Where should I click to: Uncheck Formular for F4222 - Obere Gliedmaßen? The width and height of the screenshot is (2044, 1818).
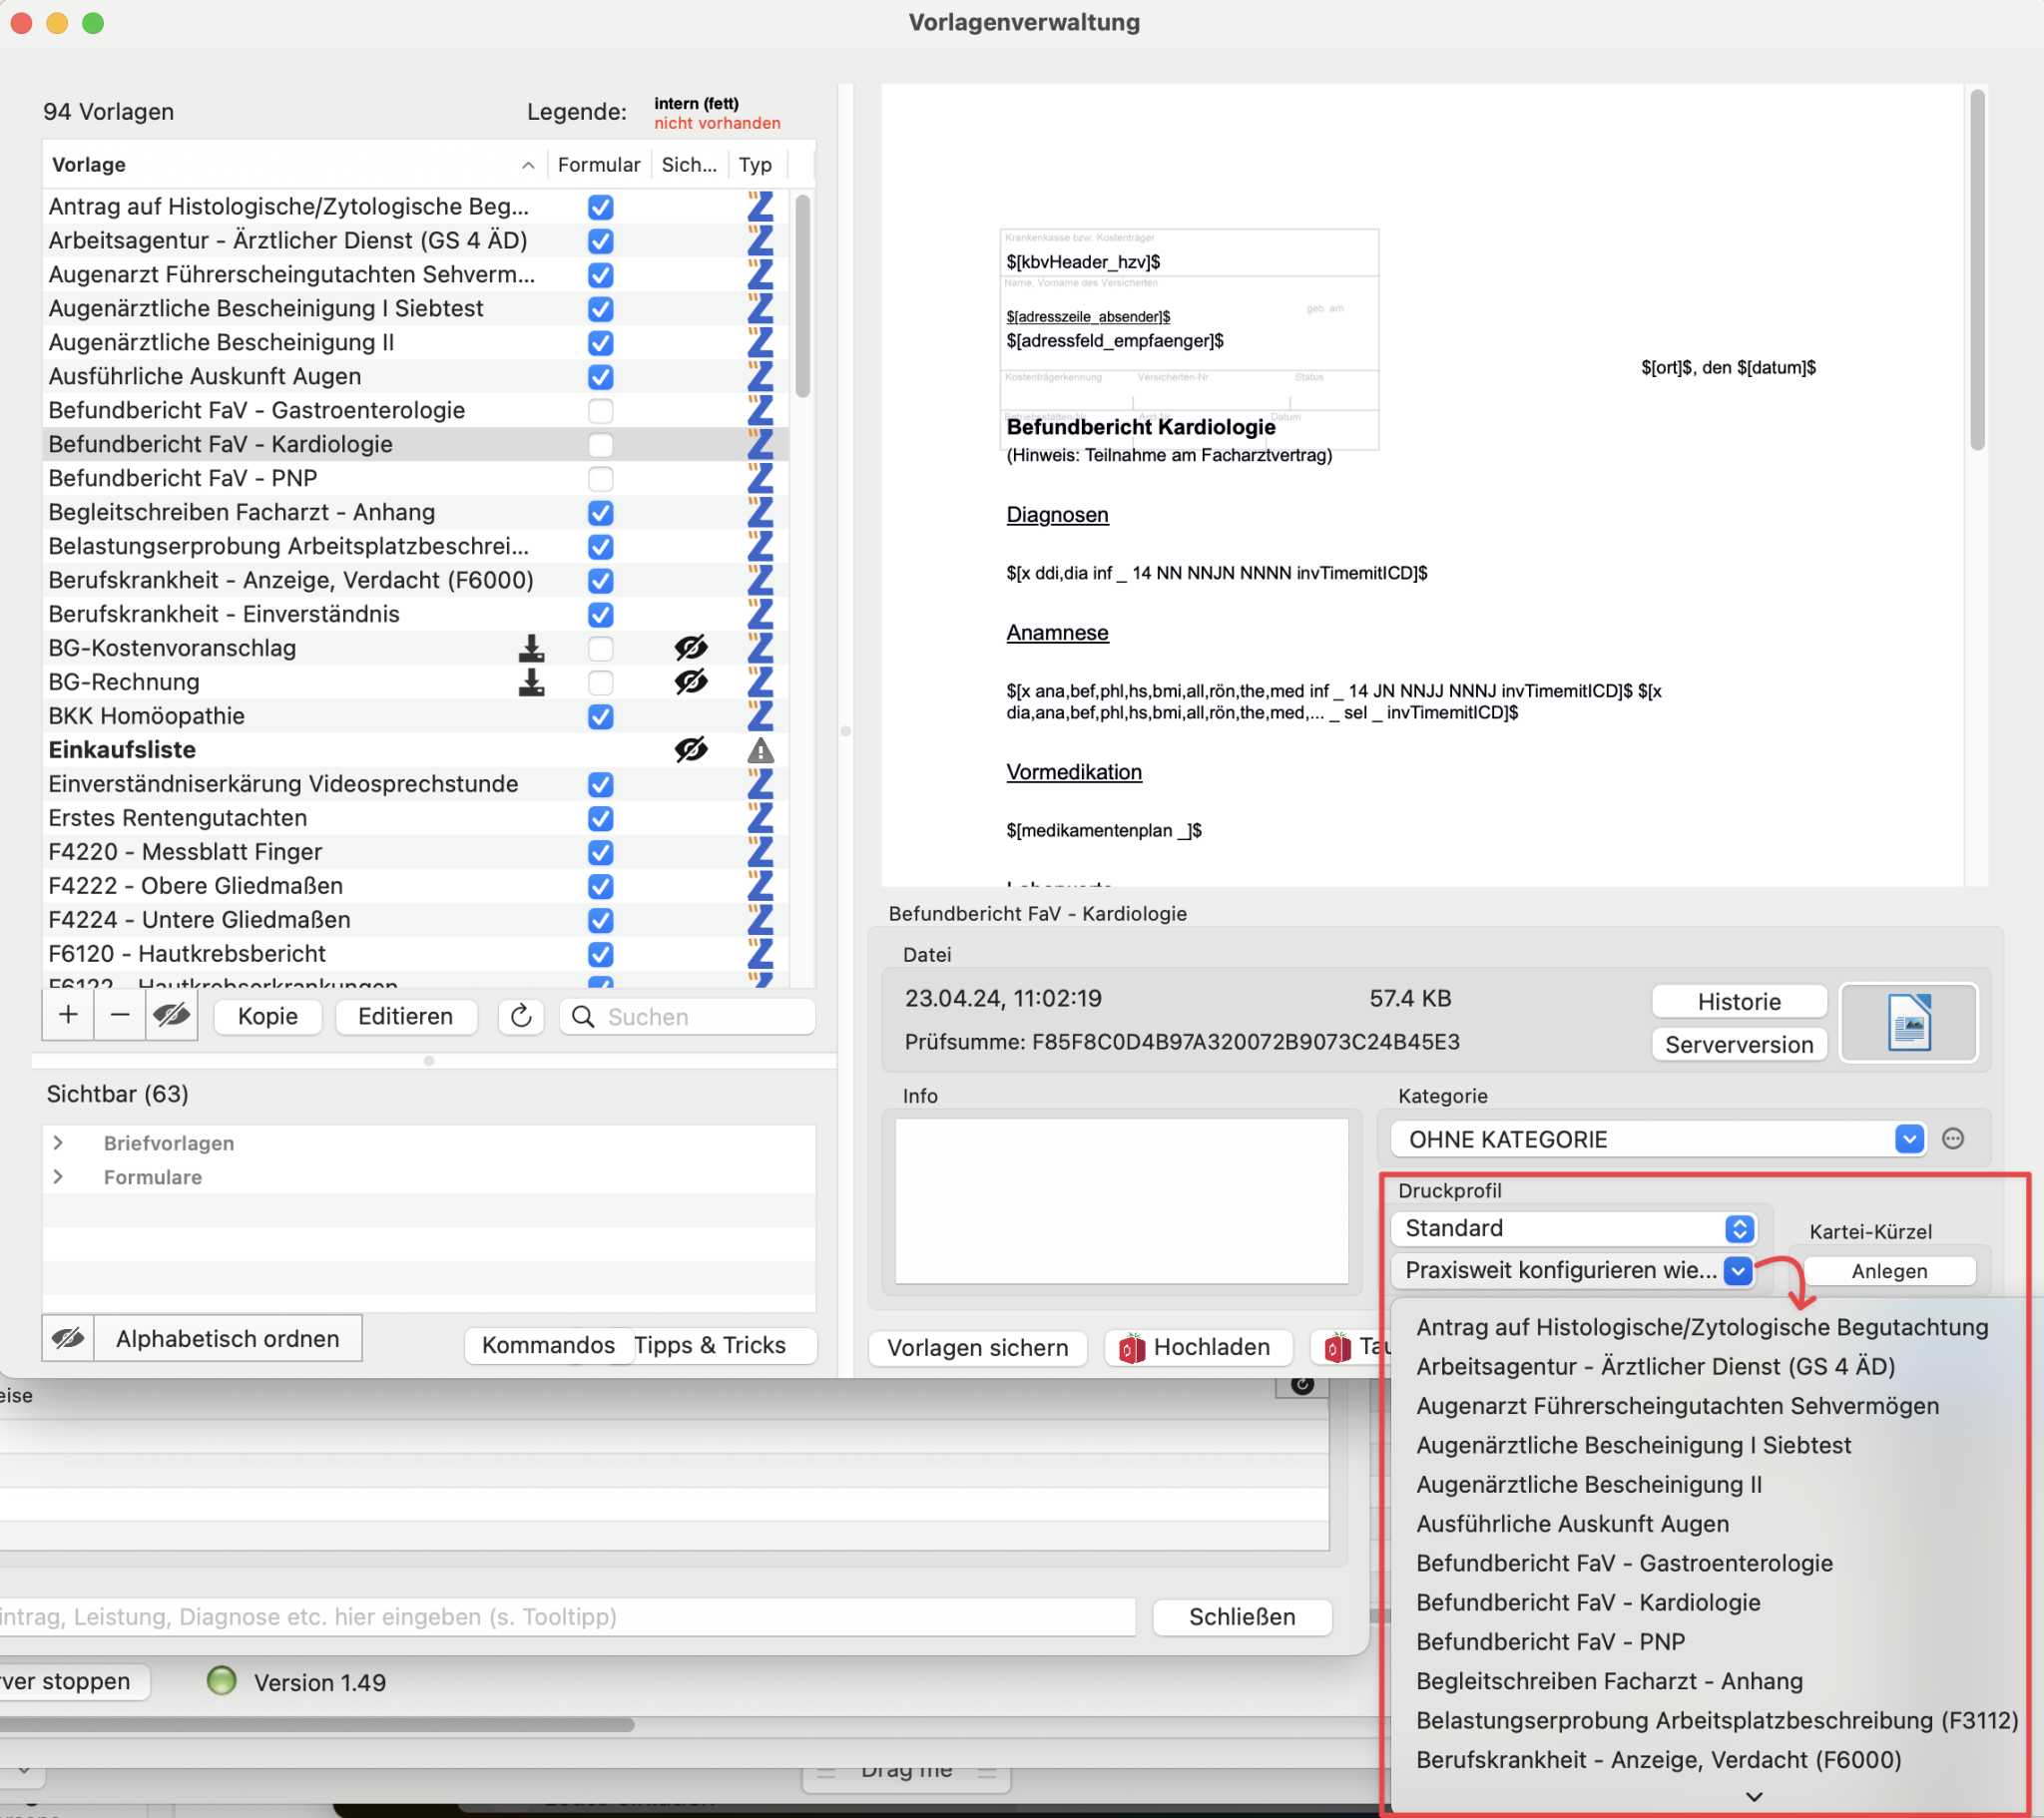point(600,887)
